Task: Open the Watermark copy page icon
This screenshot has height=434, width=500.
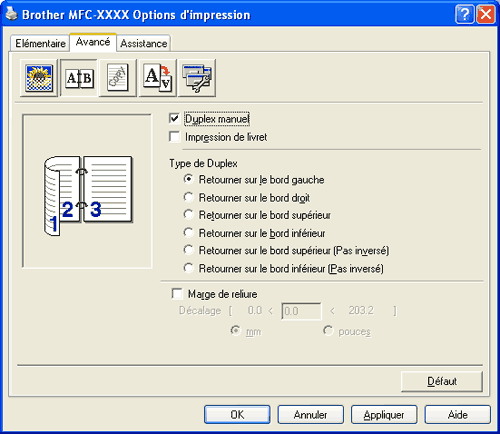Action: (x=118, y=78)
